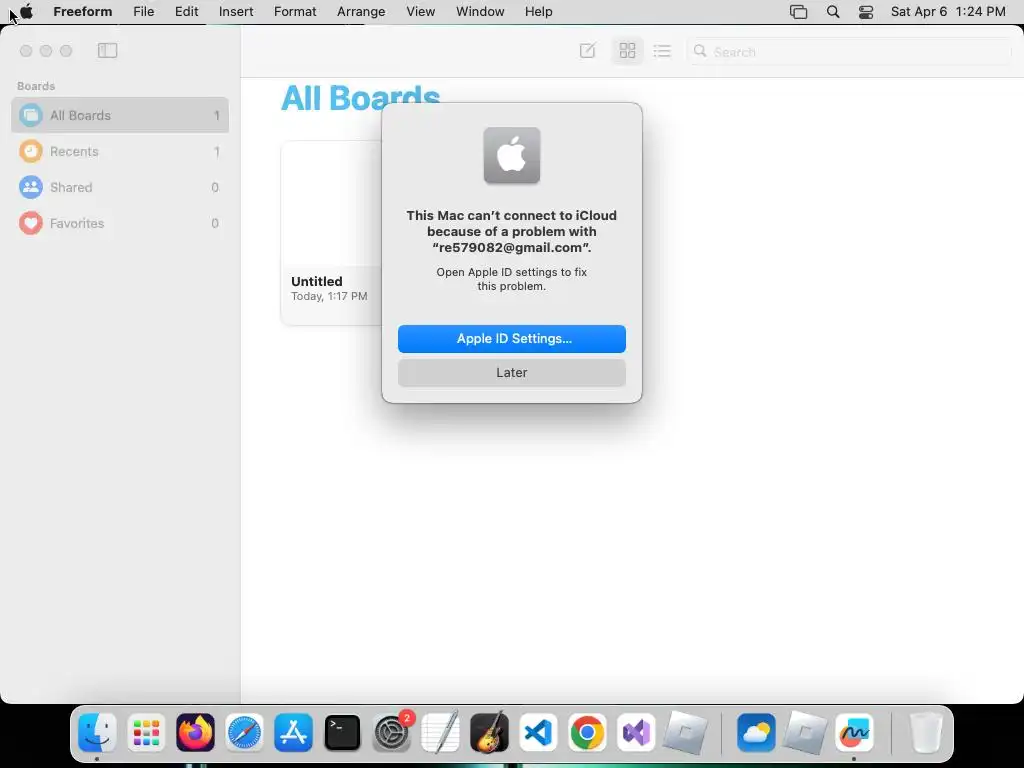The image size is (1024, 768).
Task: Click the Favorites heart icon
Action: tap(30, 223)
